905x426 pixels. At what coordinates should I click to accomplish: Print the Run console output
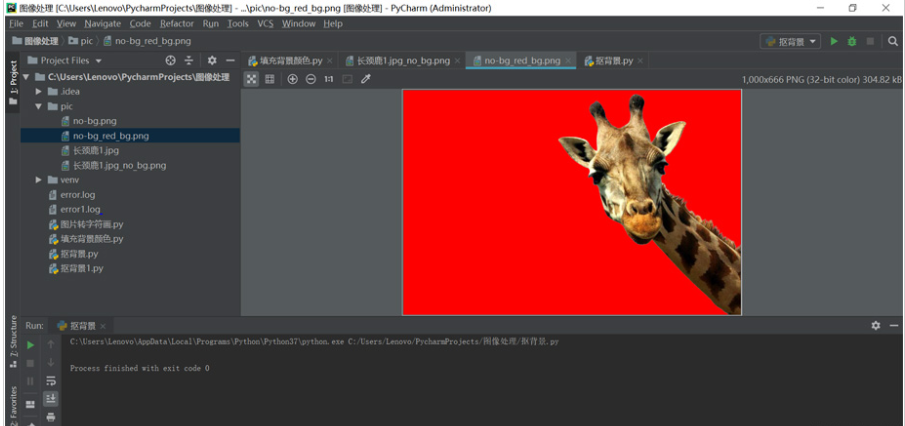click(51, 417)
